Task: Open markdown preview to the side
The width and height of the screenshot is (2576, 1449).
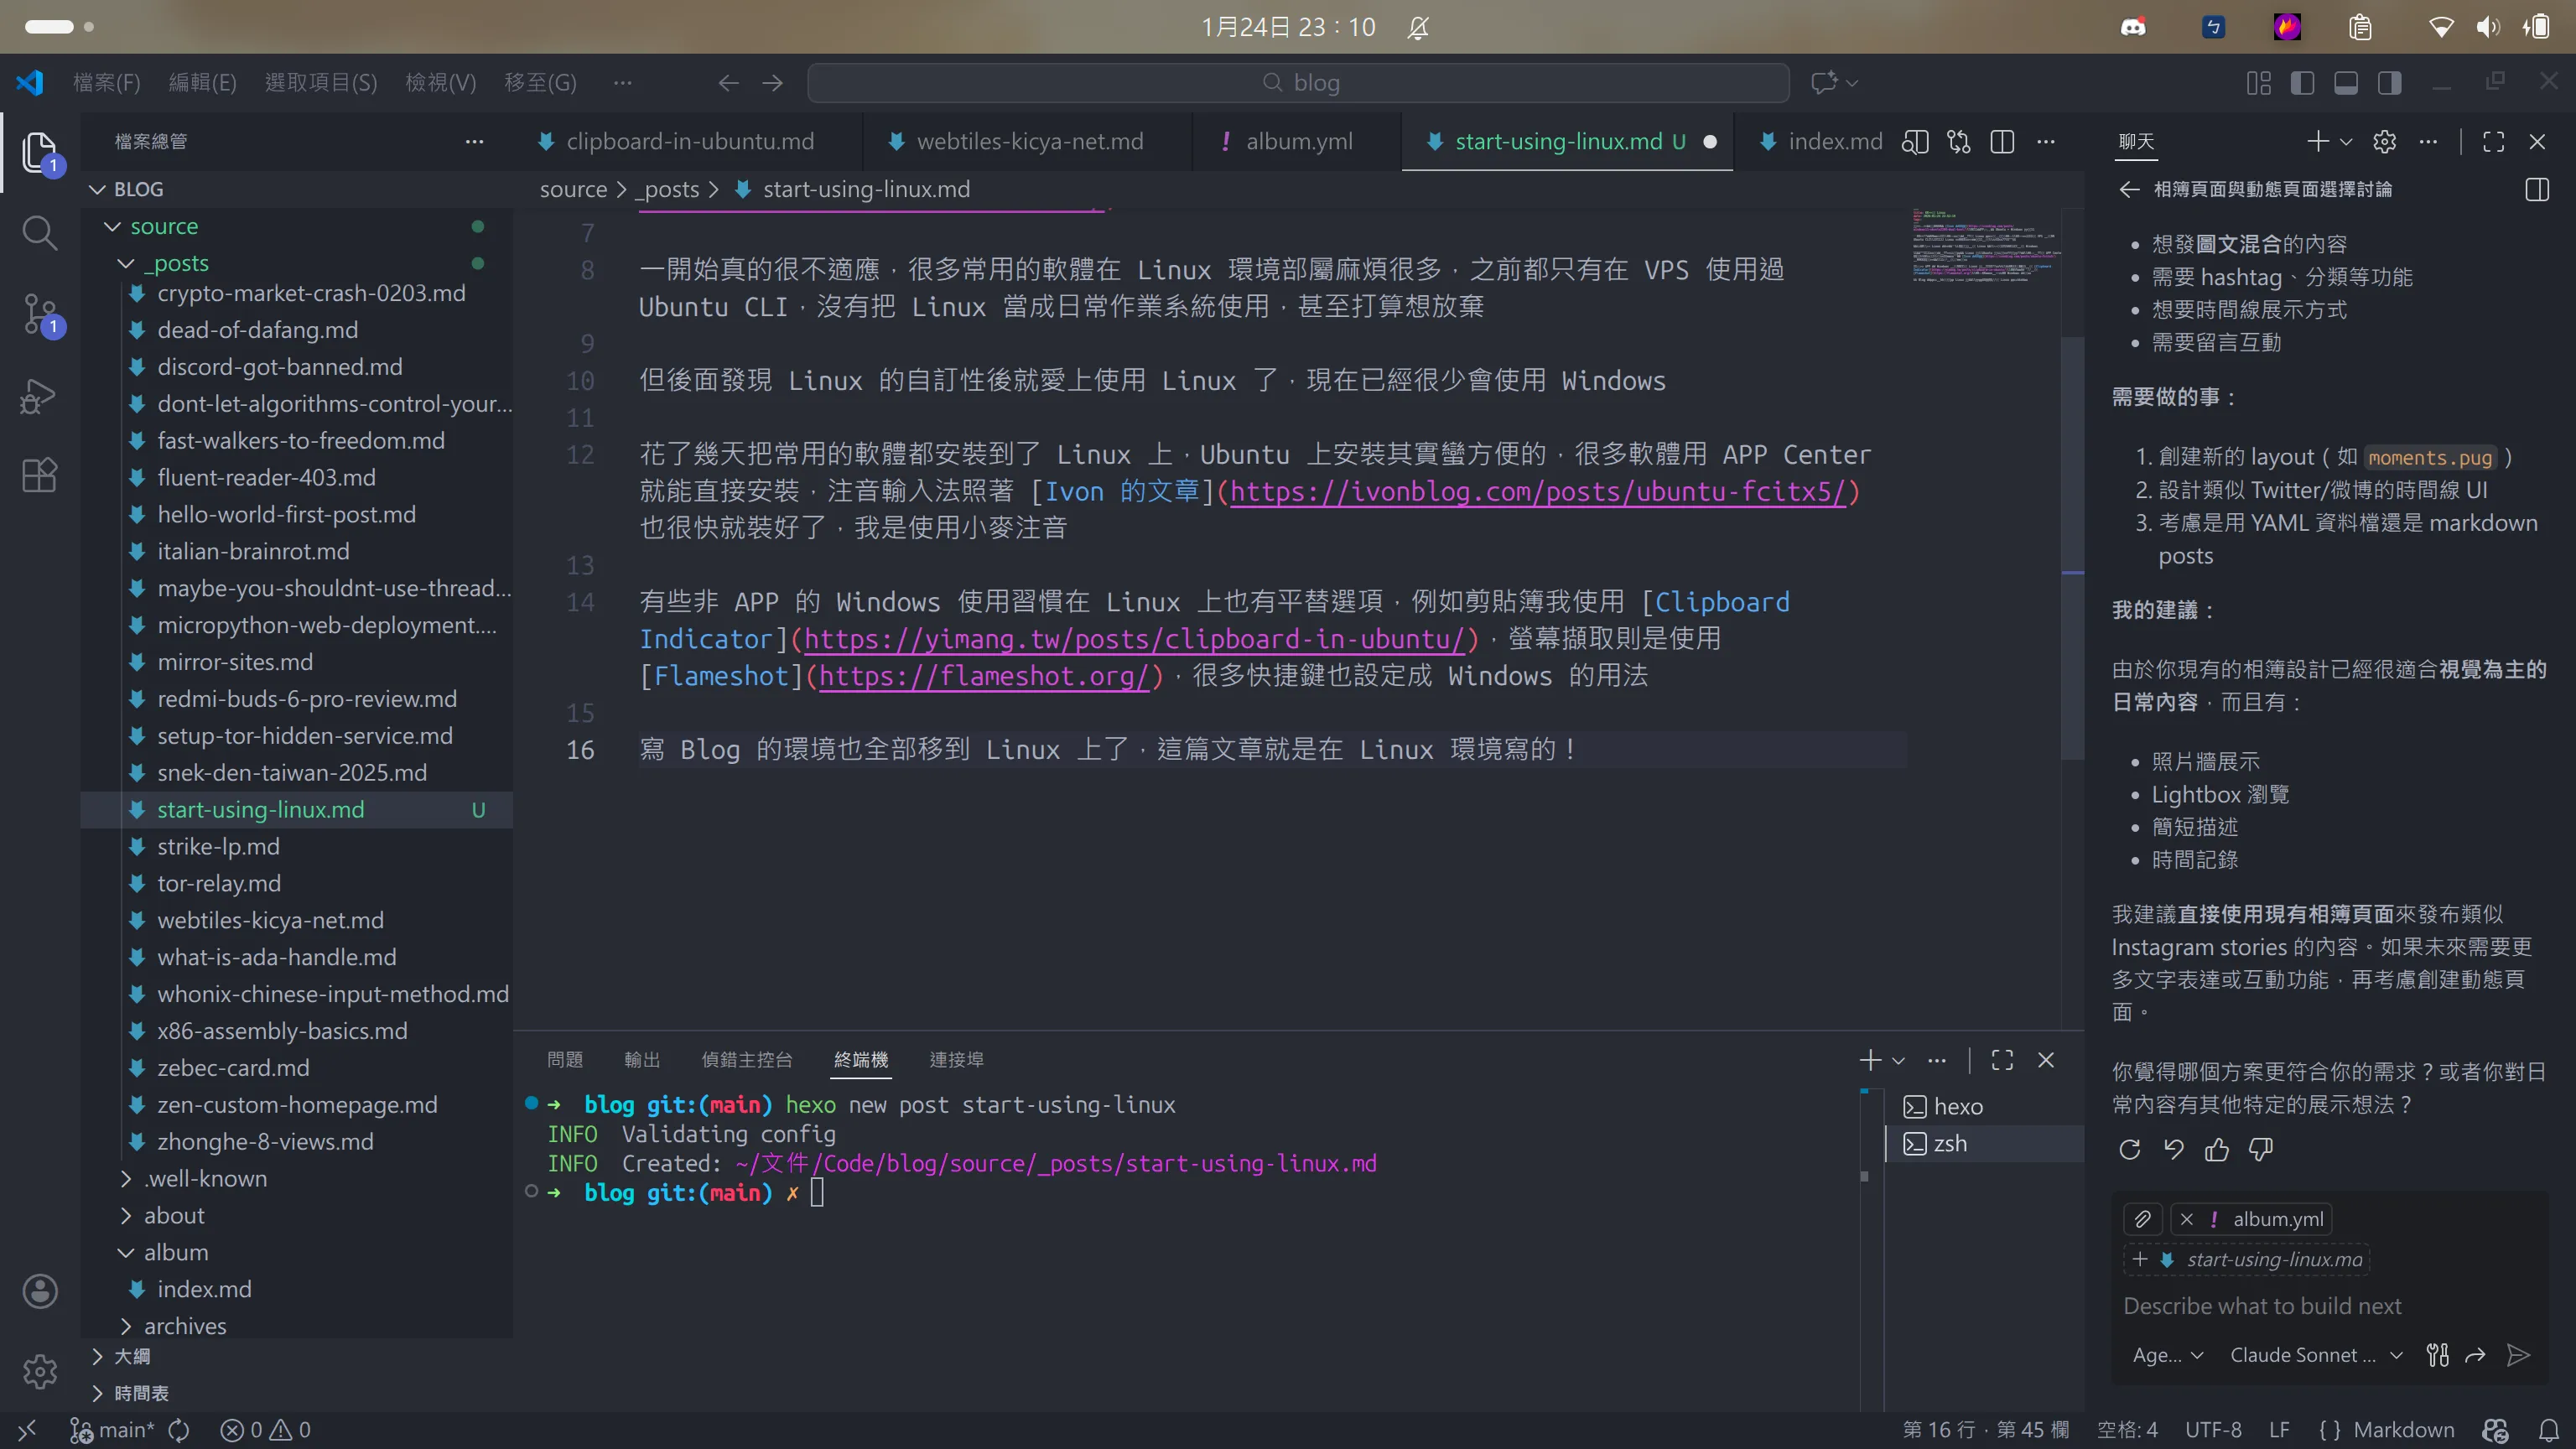Action: pos(1914,142)
